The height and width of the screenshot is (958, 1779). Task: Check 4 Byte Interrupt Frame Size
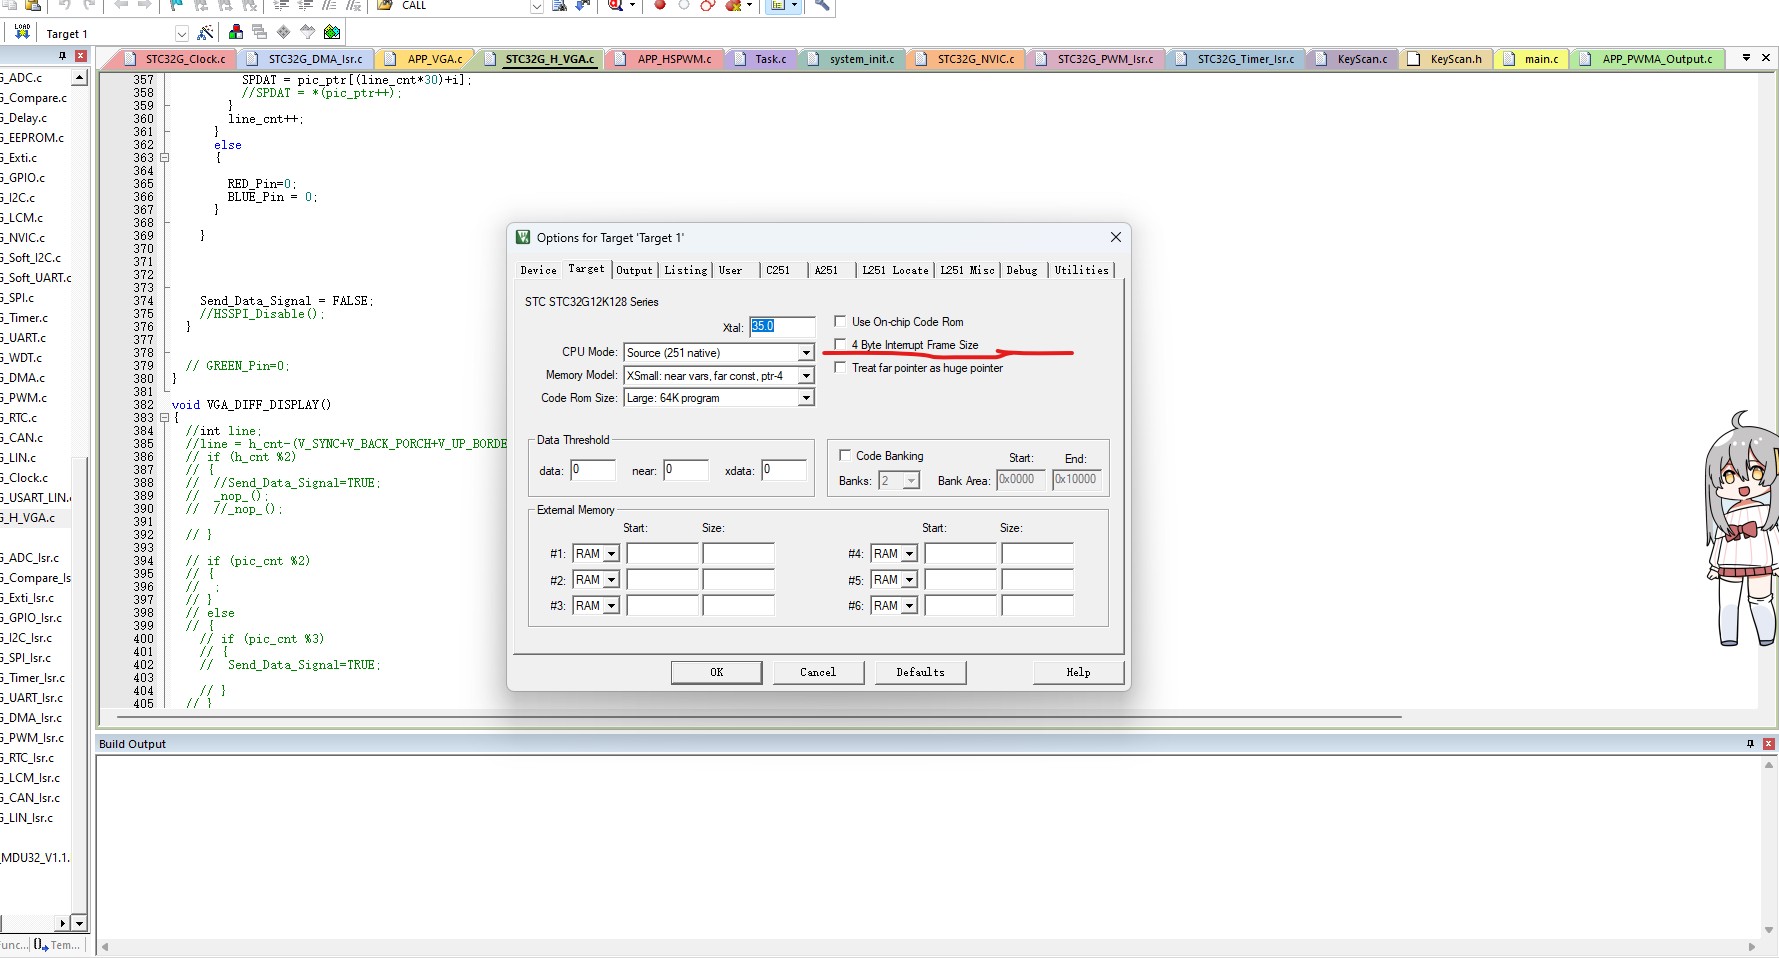(840, 345)
